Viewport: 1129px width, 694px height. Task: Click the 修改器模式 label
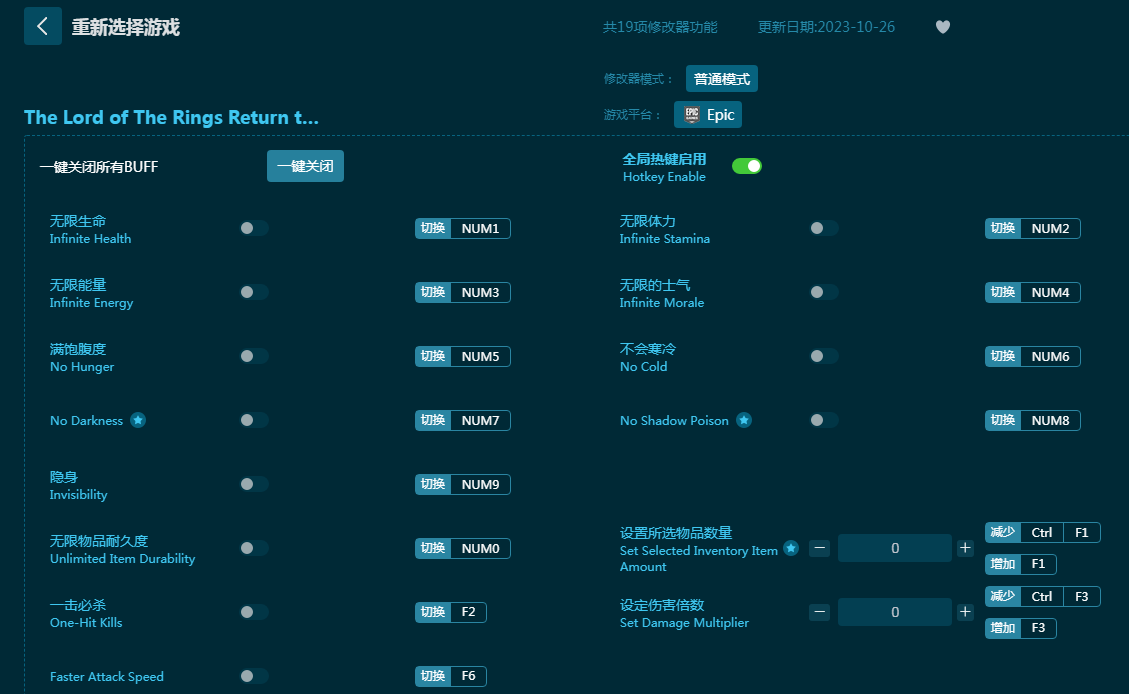click(638, 79)
